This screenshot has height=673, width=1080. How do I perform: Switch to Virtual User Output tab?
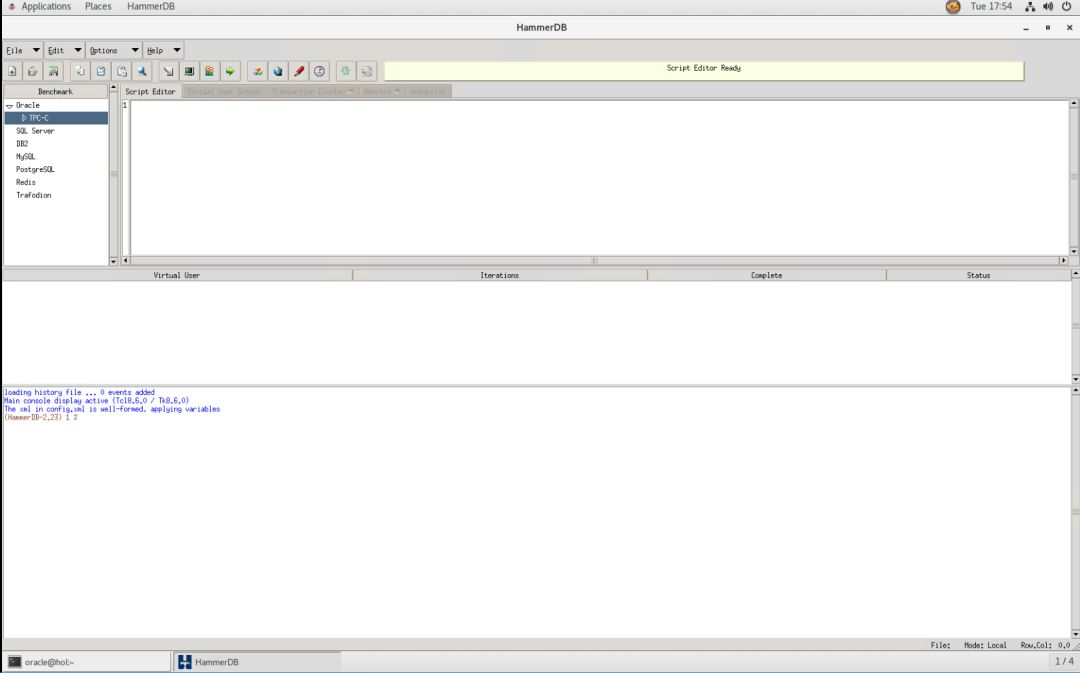click(224, 92)
